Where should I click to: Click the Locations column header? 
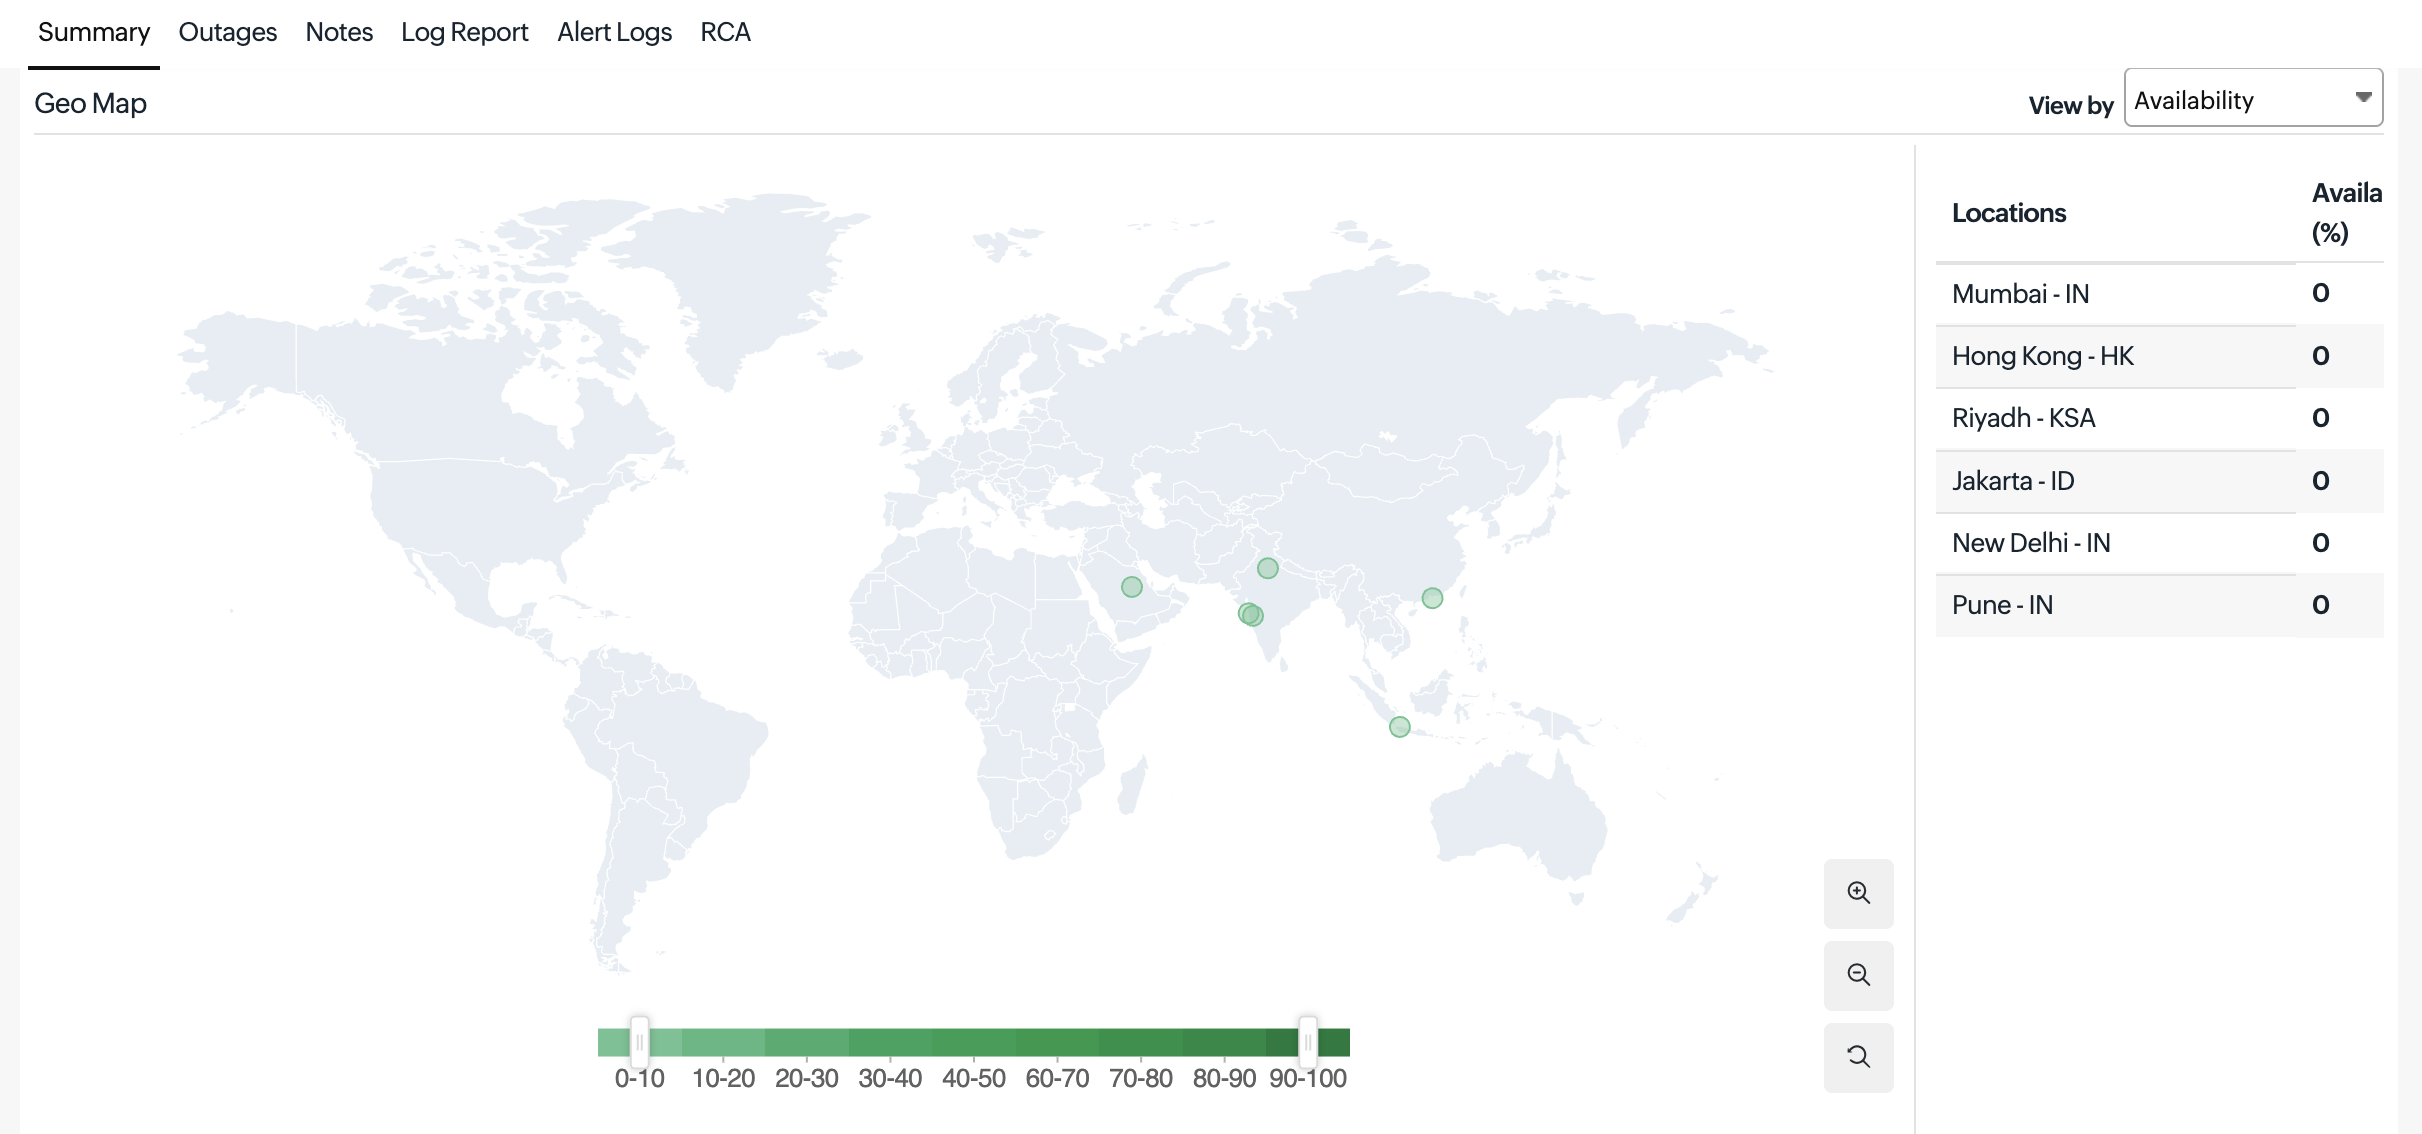coord(2008,213)
